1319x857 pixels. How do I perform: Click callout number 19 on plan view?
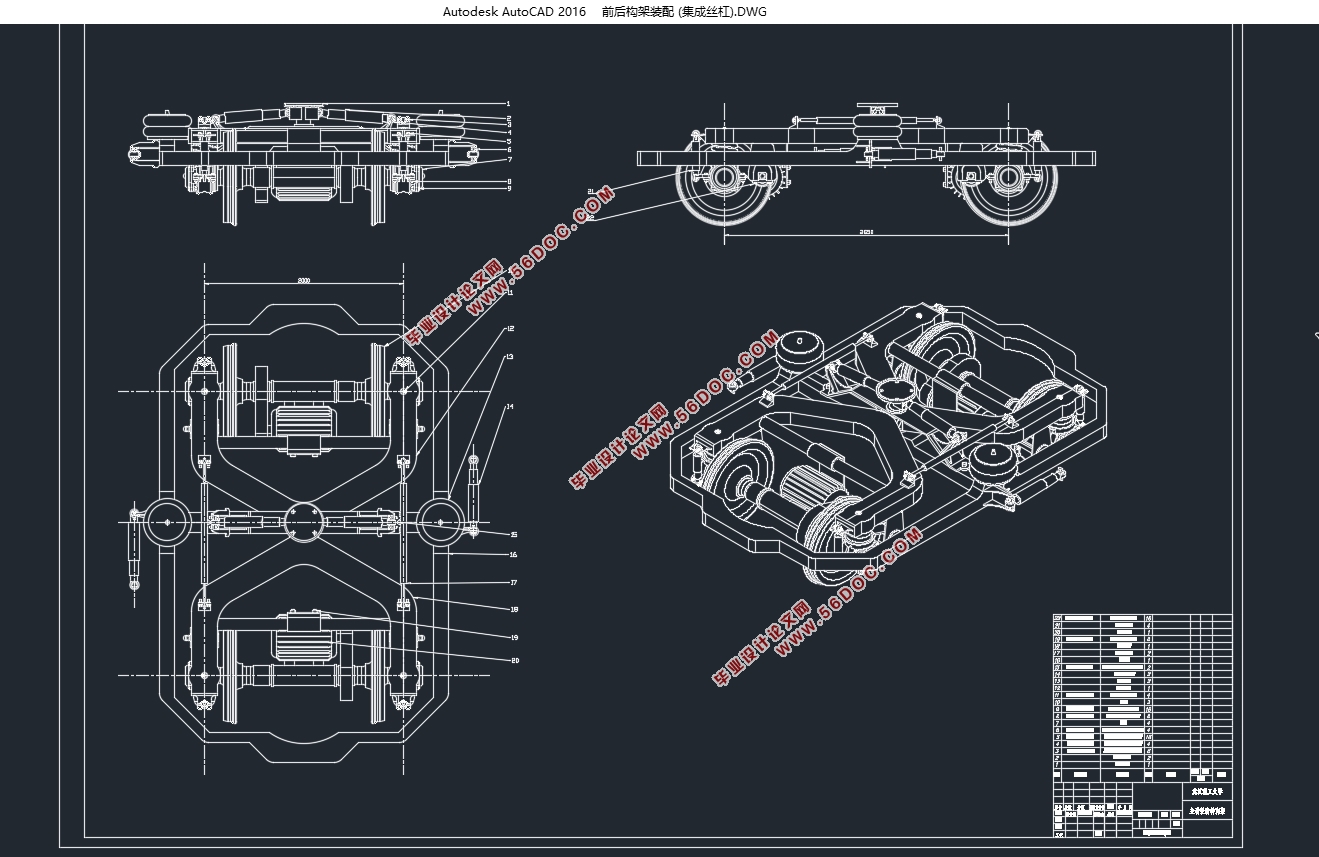click(514, 636)
